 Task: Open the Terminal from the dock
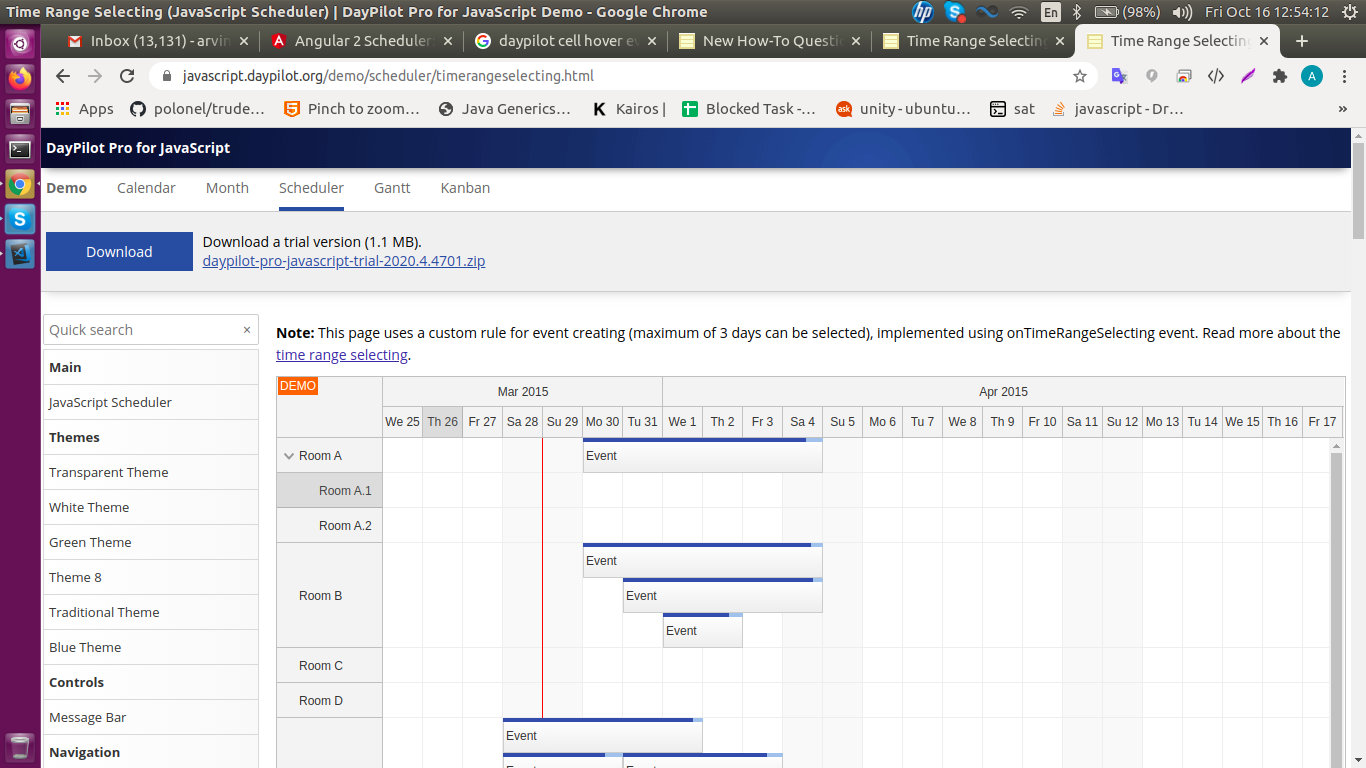pyautogui.click(x=20, y=149)
